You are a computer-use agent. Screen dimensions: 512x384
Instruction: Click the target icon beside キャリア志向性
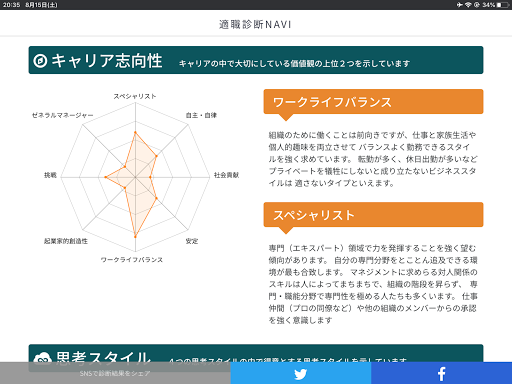coord(40,61)
